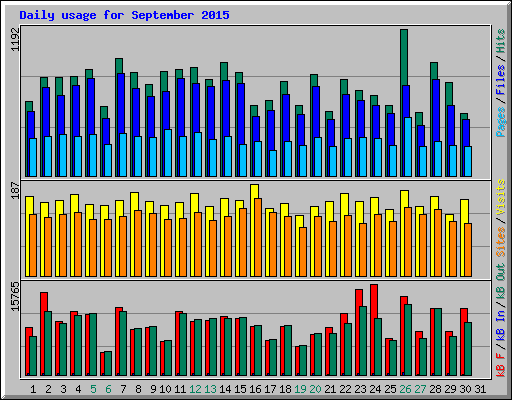Click day label 10 on the x-axis
This screenshot has height=400, width=512.
coord(165,389)
